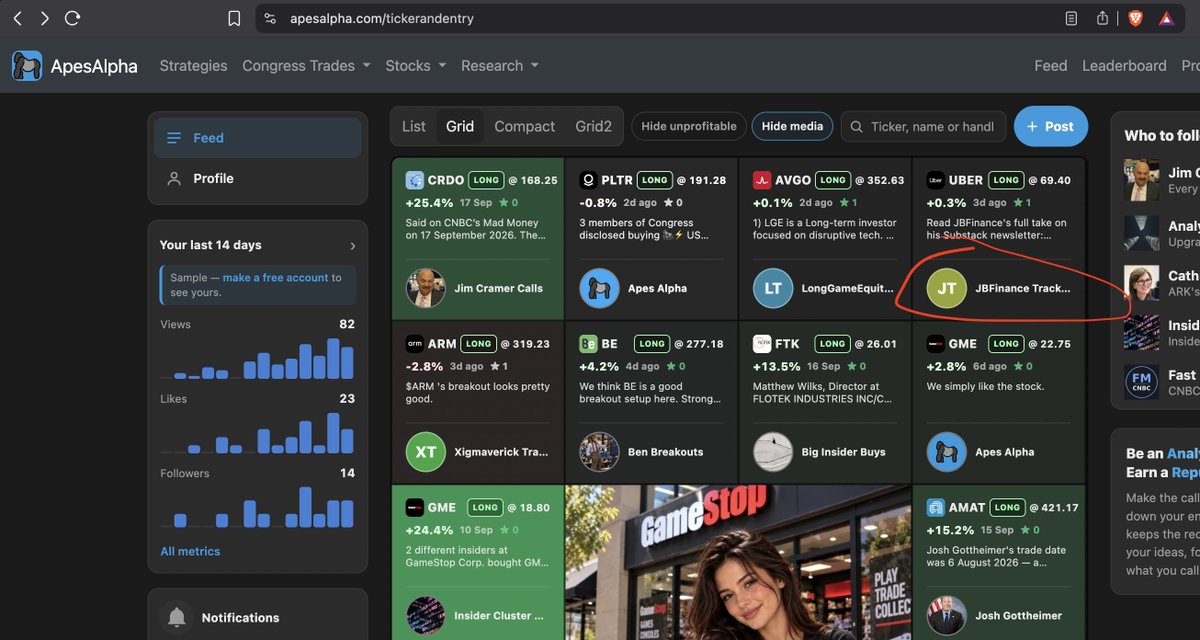Click the PLTR ticker logo

click(588, 180)
